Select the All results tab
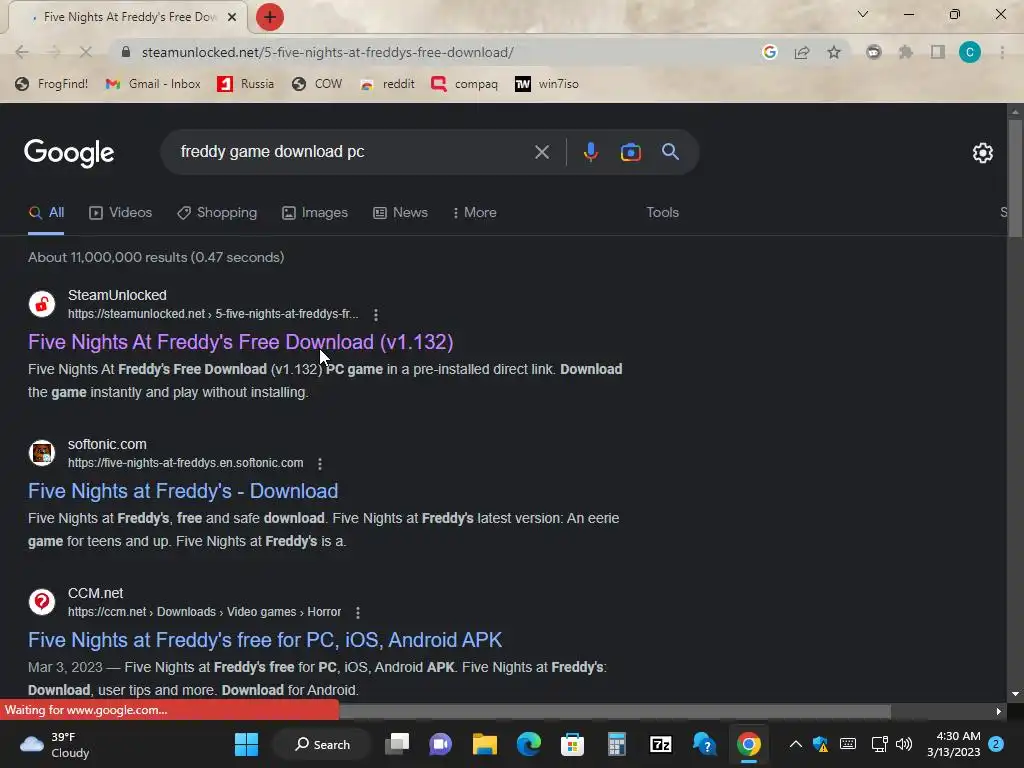This screenshot has height=768, width=1024. click(46, 213)
